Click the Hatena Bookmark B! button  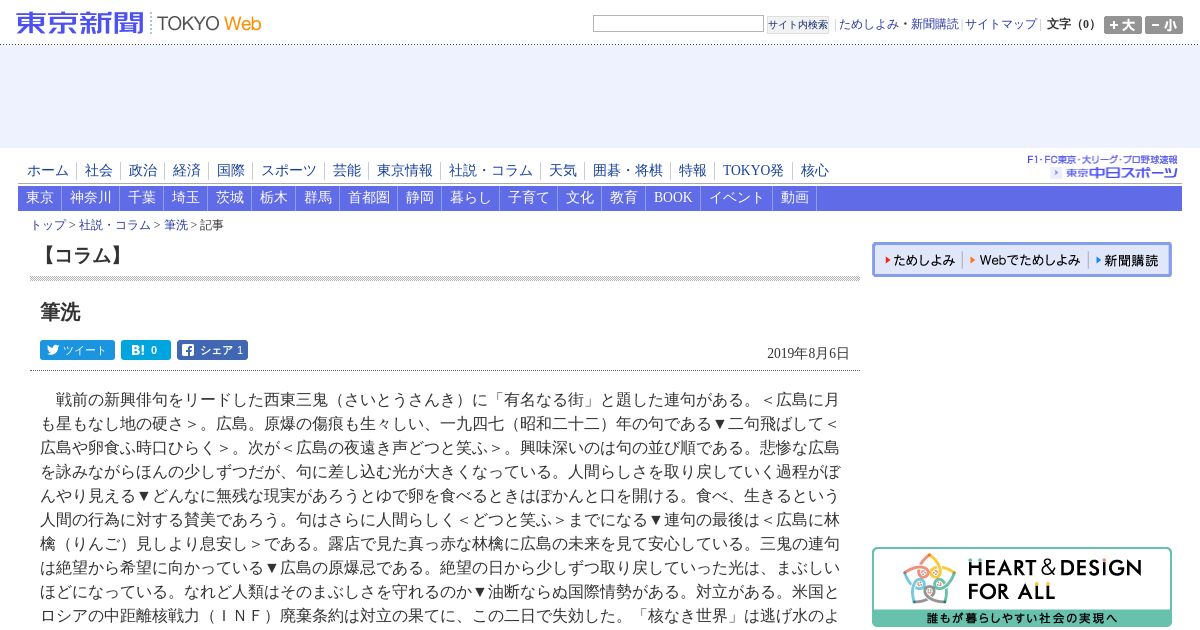coord(146,350)
